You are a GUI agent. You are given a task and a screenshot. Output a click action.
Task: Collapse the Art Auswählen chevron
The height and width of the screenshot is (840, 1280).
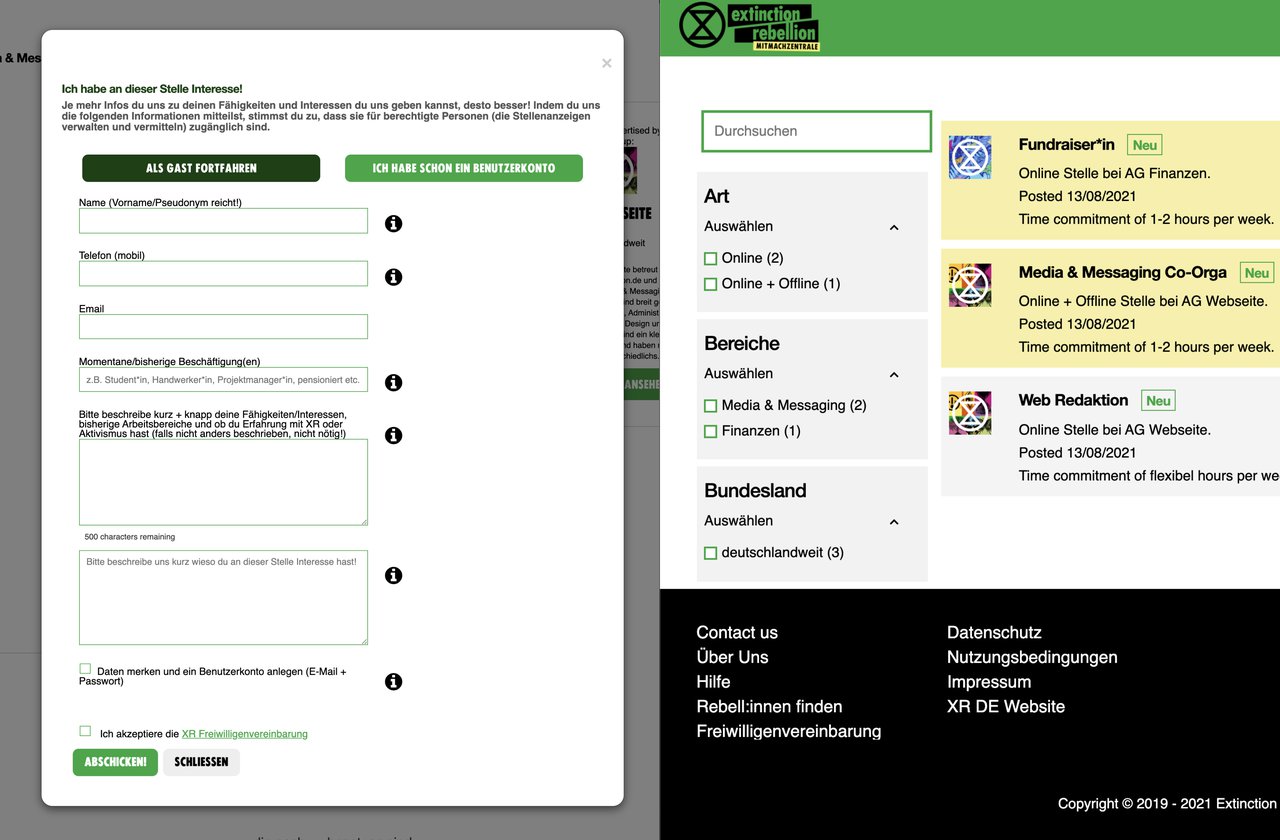pyautogui.click(x=894, y=227)
